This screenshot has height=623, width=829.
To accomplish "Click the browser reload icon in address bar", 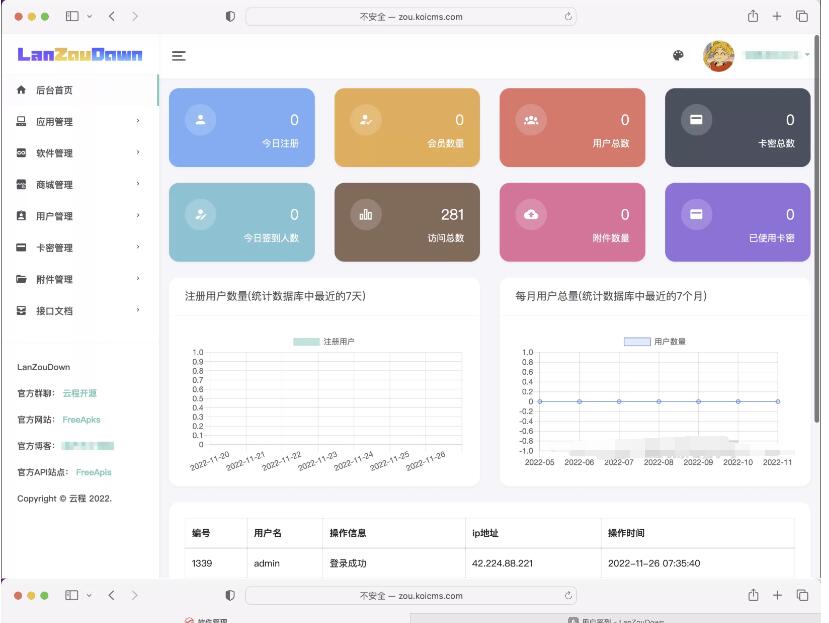I will pyautogui.click(x=566, y=16).
